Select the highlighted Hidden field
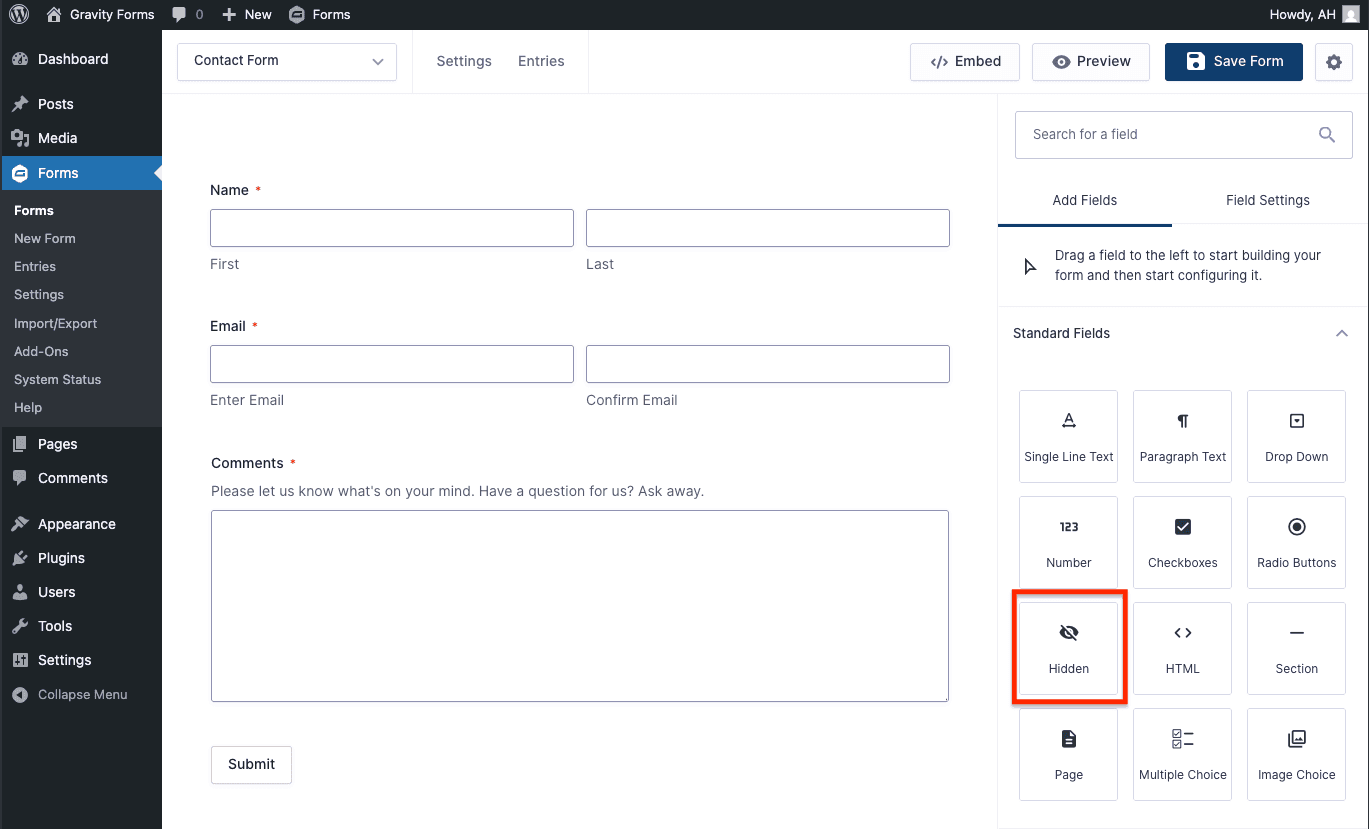The image size is (1369, 829). click(x=1068, y=648)
